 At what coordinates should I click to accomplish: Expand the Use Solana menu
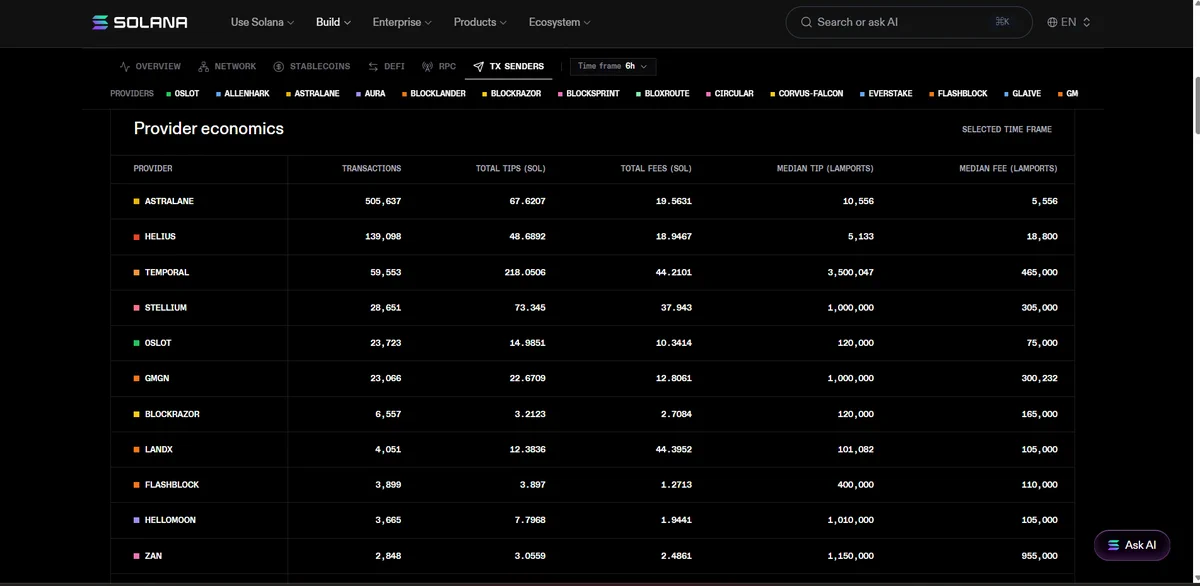262,22
